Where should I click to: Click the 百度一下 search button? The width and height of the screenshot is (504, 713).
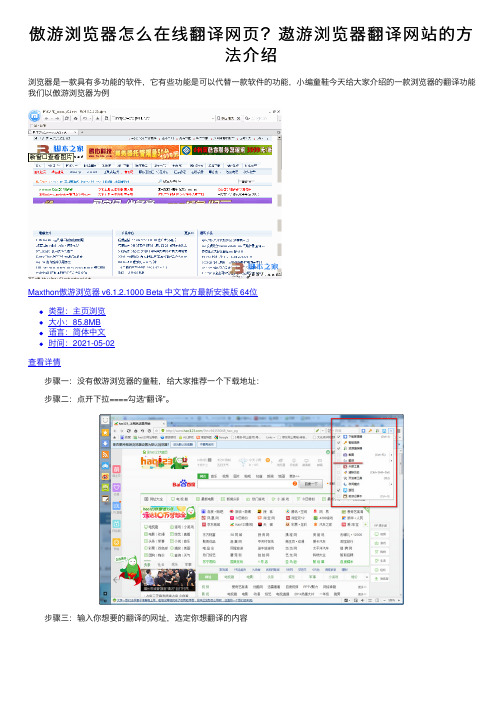(x=311, y=484)
